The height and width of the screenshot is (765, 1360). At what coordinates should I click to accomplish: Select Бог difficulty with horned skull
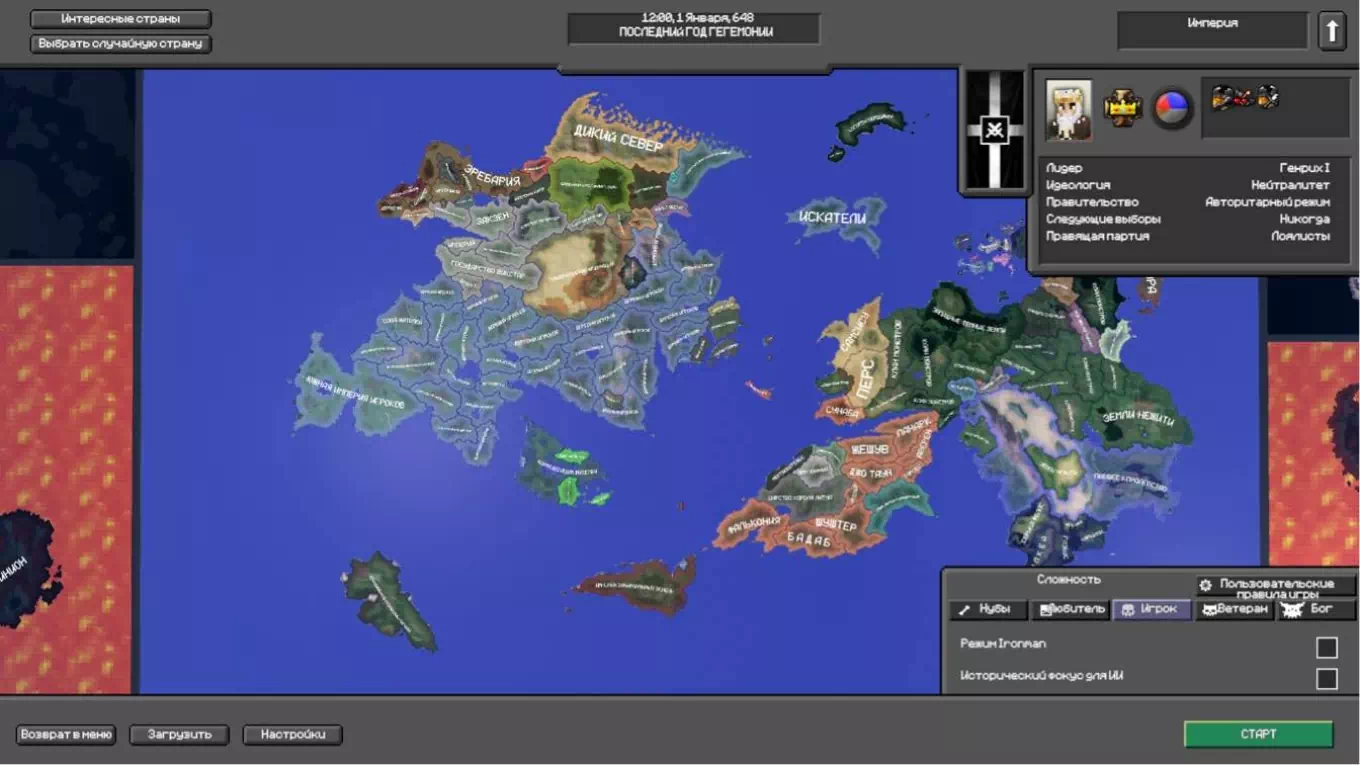1317,609
